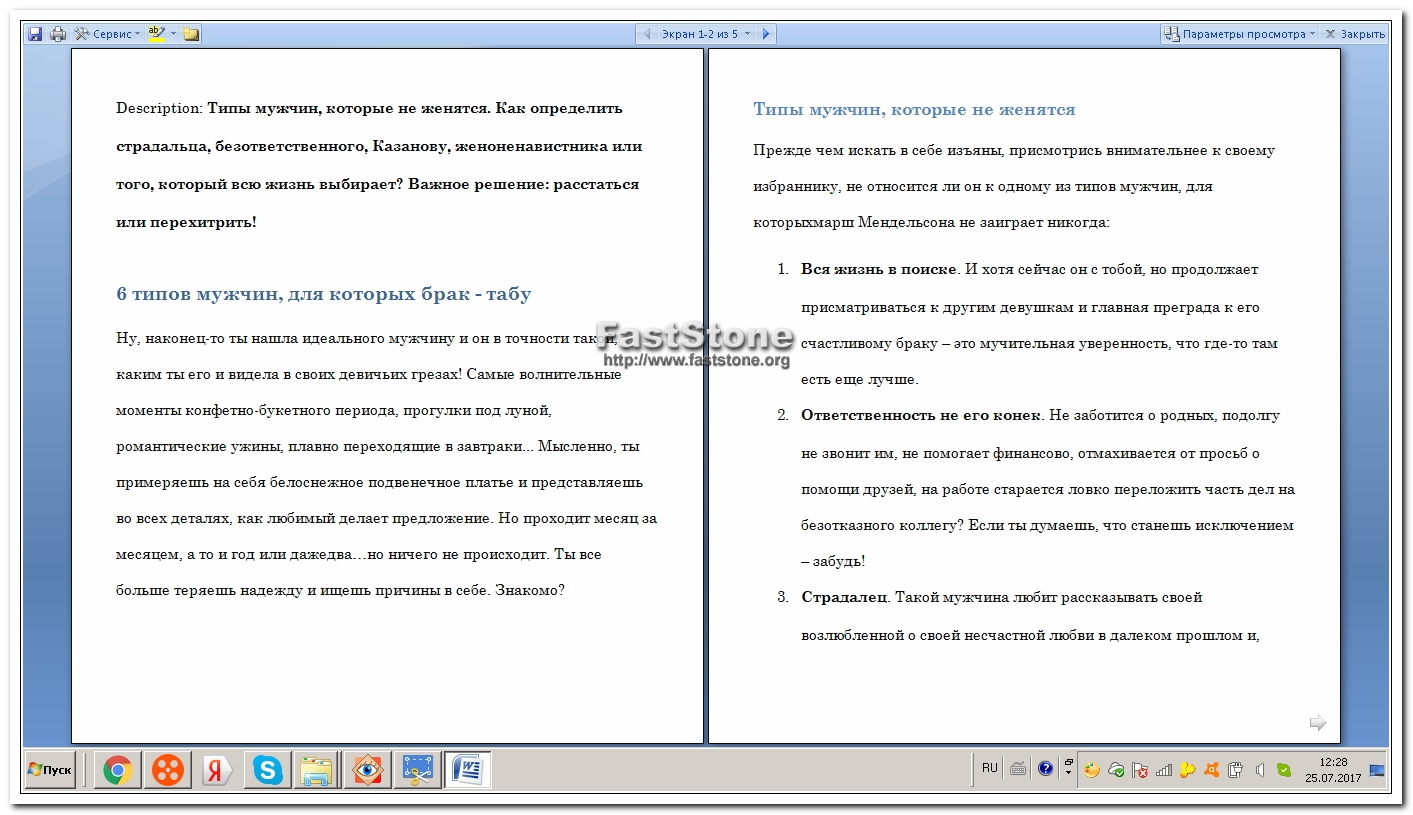The height and width of the screenshot is (815, 1413).
Task: Save the document with the floppy disk icon
Action: click(35, 34)
